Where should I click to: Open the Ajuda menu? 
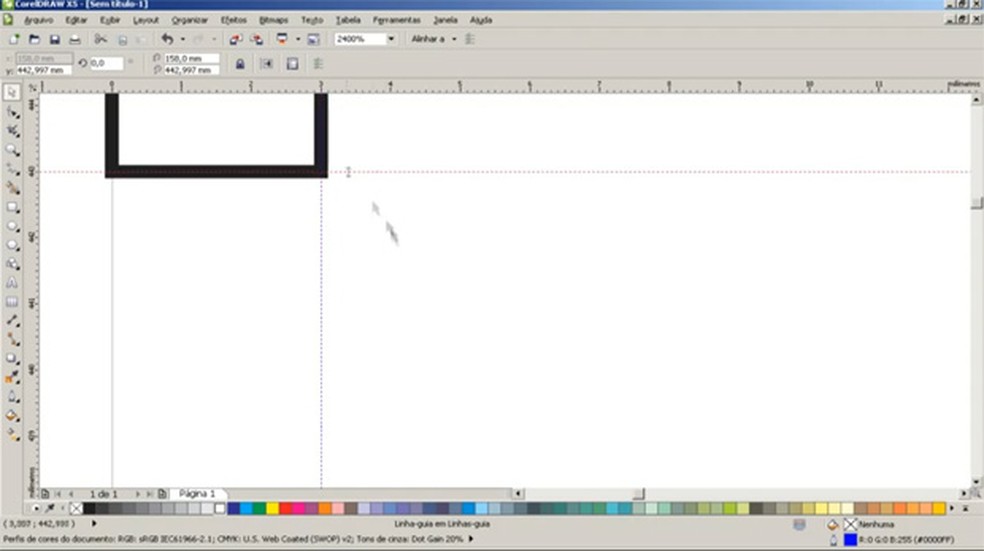481,20
